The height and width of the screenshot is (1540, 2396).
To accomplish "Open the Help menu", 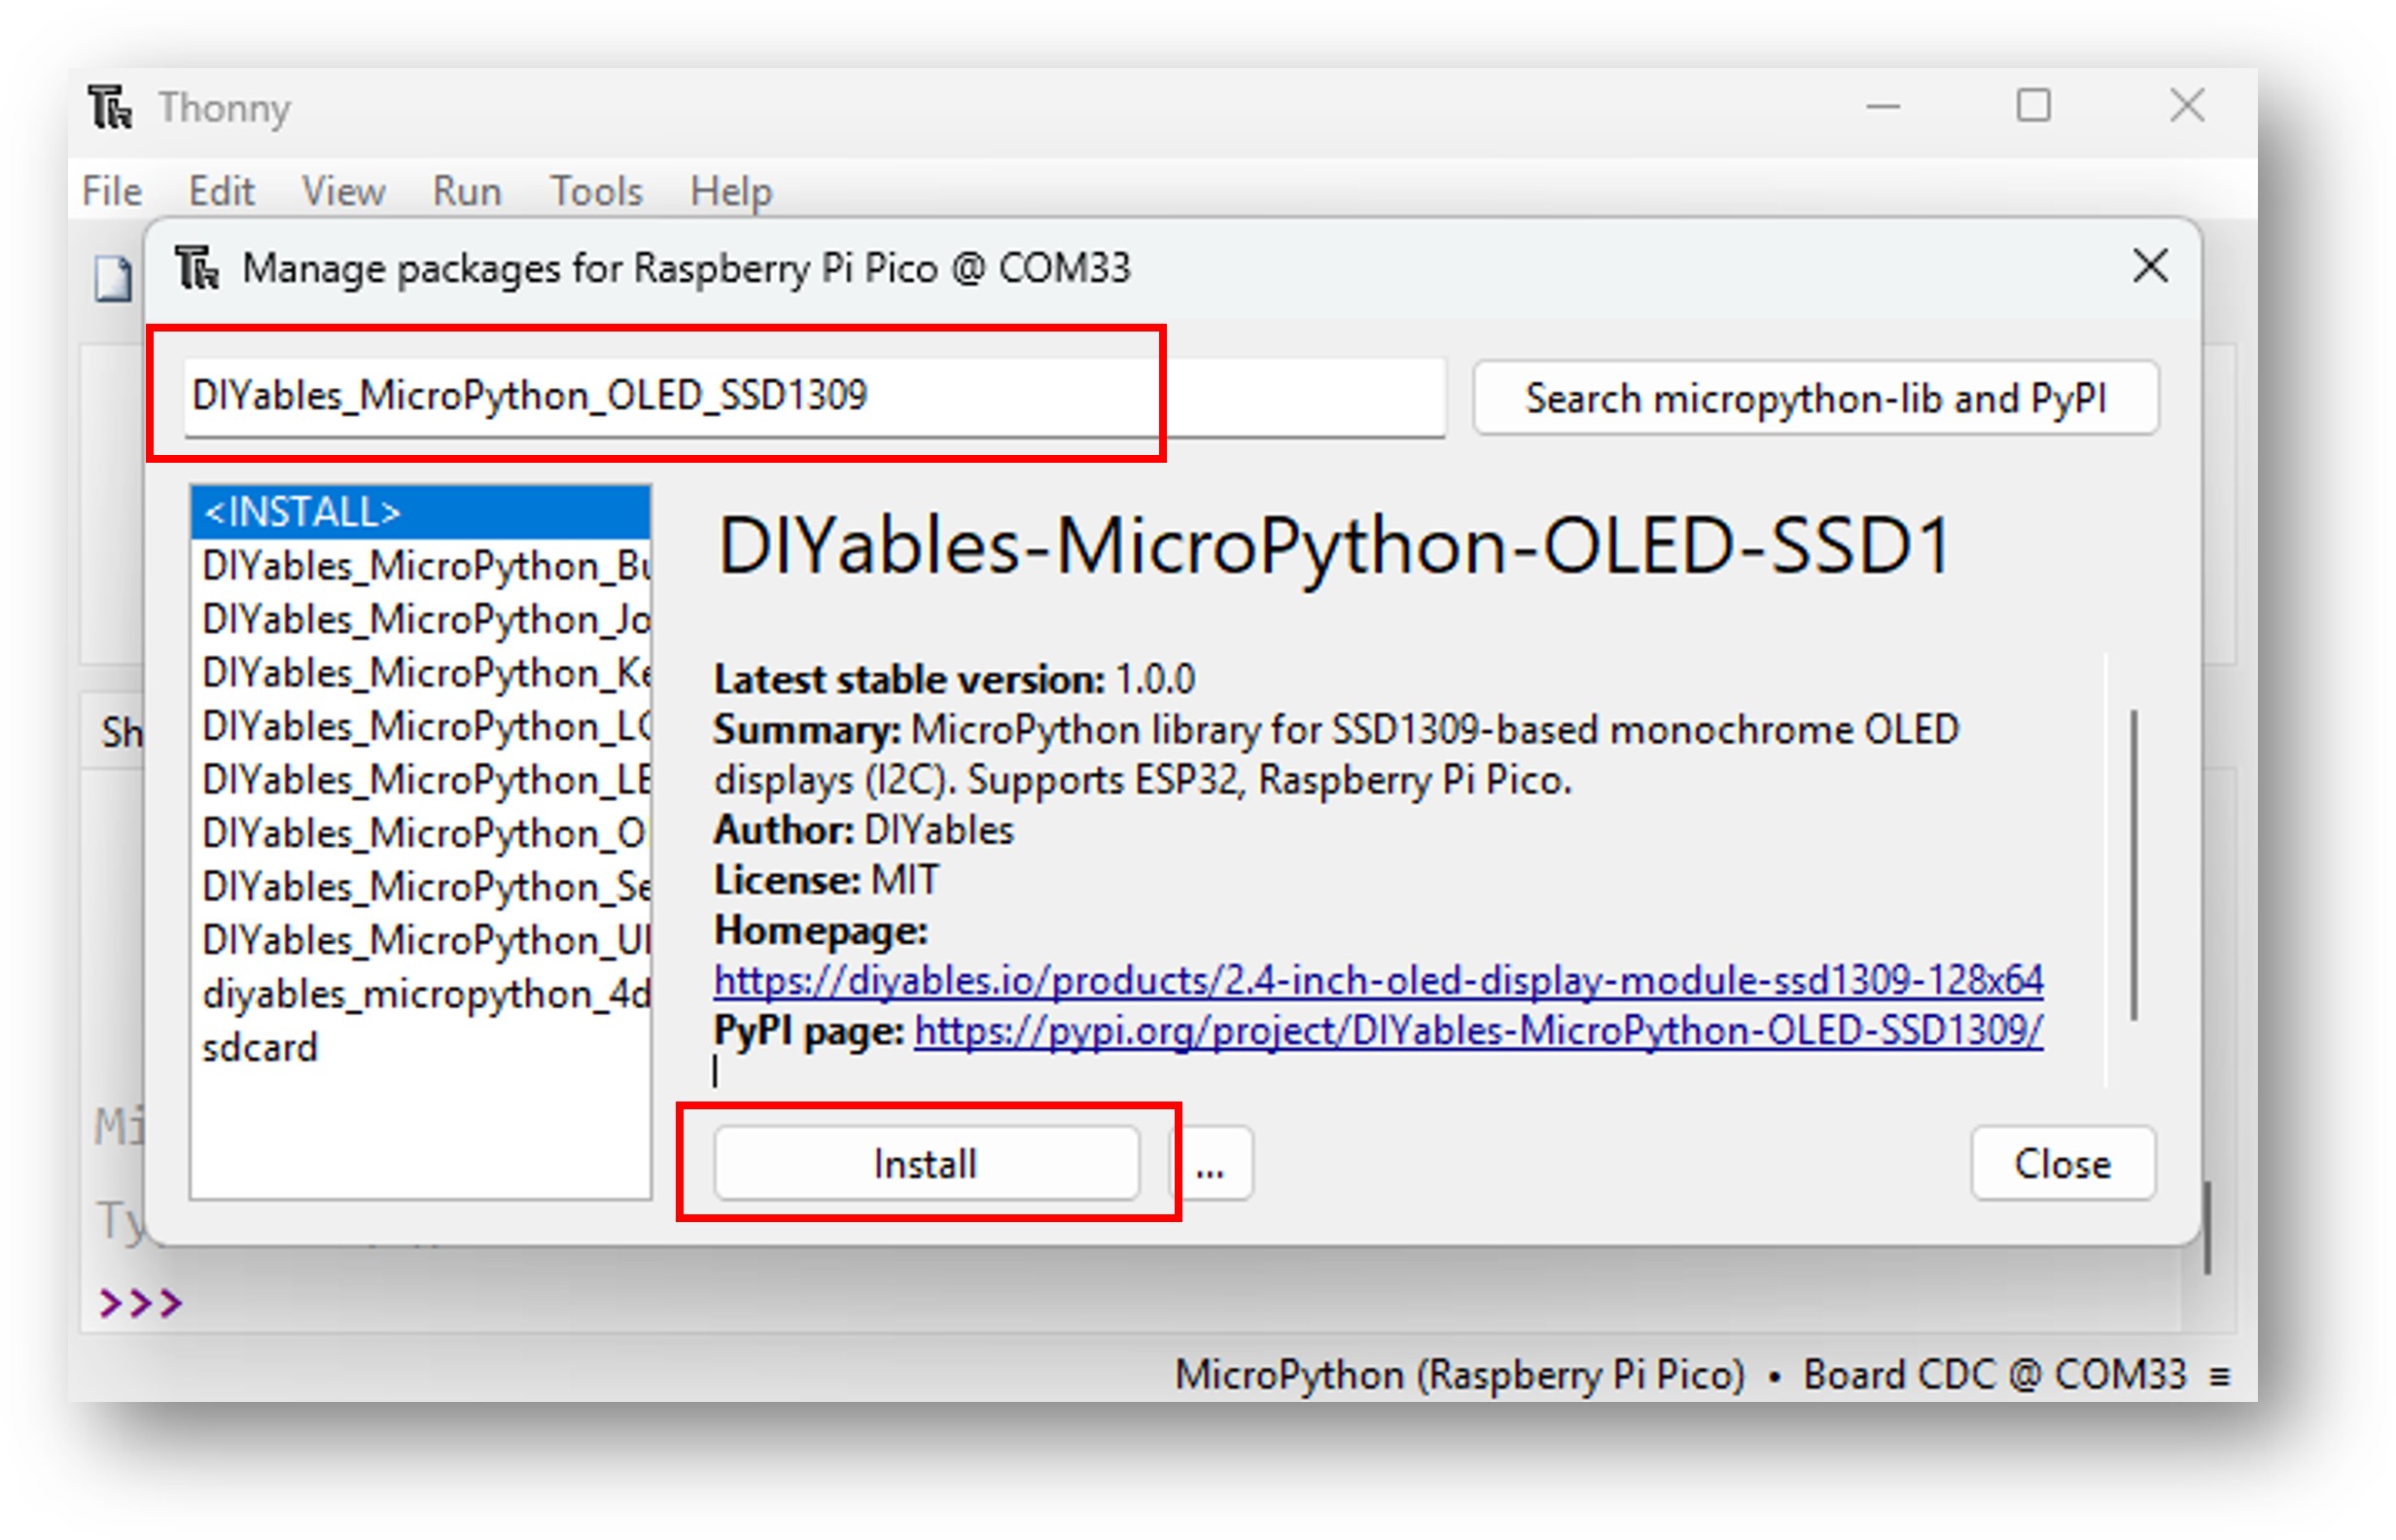I will pos(729,191).
